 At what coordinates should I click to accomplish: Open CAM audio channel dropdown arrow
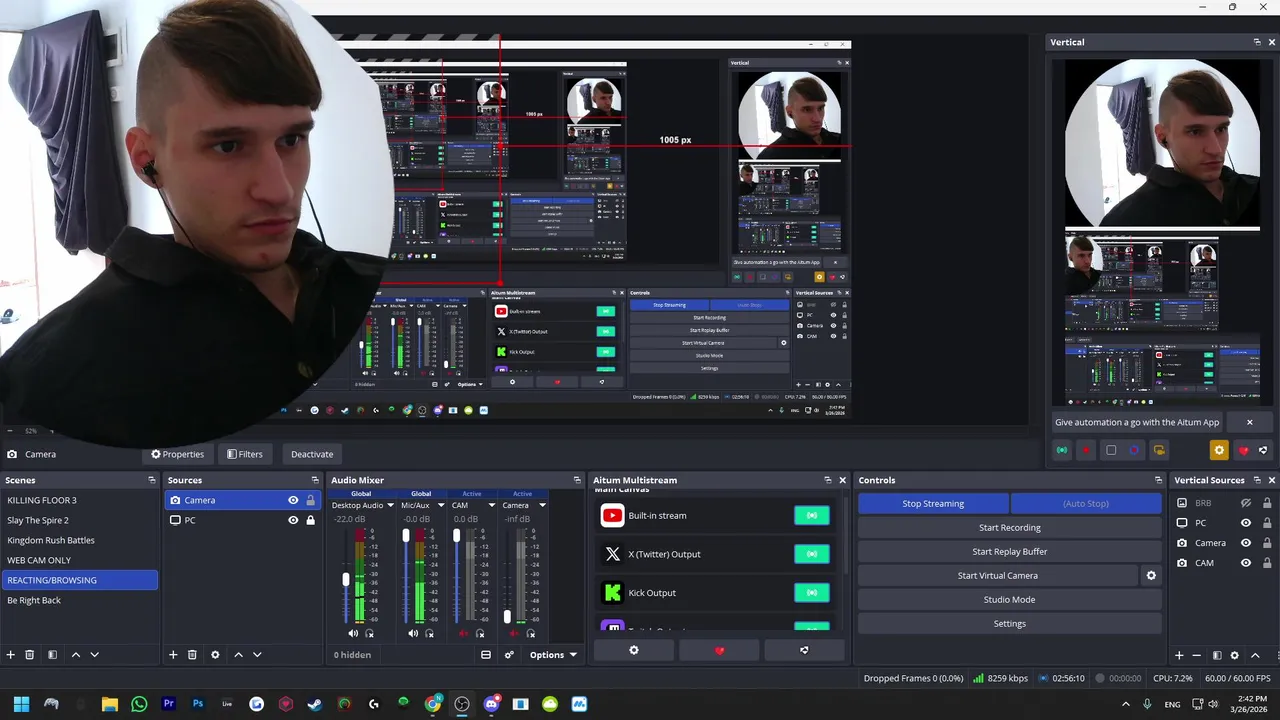(x=491, y=506)
